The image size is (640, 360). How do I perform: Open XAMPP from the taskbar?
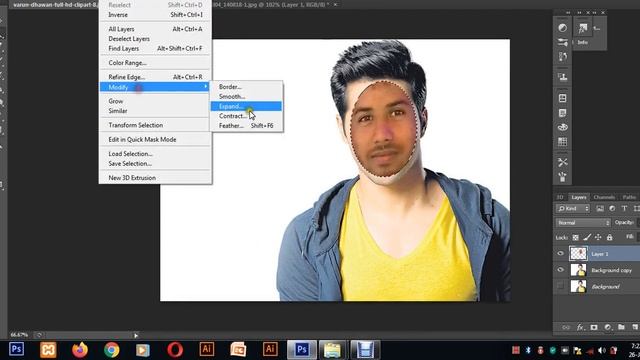[48, 350]
